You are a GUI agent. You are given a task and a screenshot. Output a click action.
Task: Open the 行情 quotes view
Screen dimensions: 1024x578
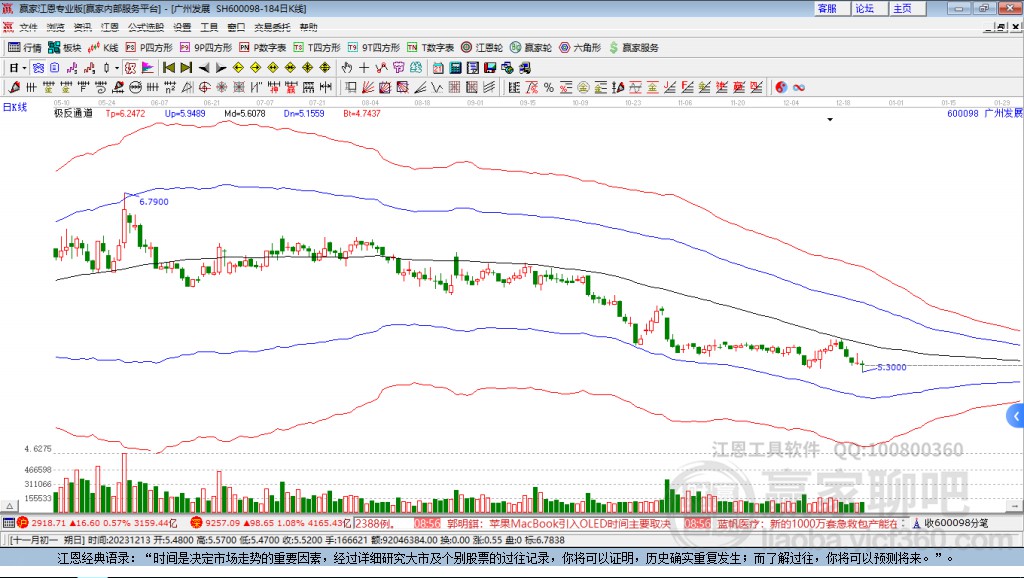tap(25, 48)
